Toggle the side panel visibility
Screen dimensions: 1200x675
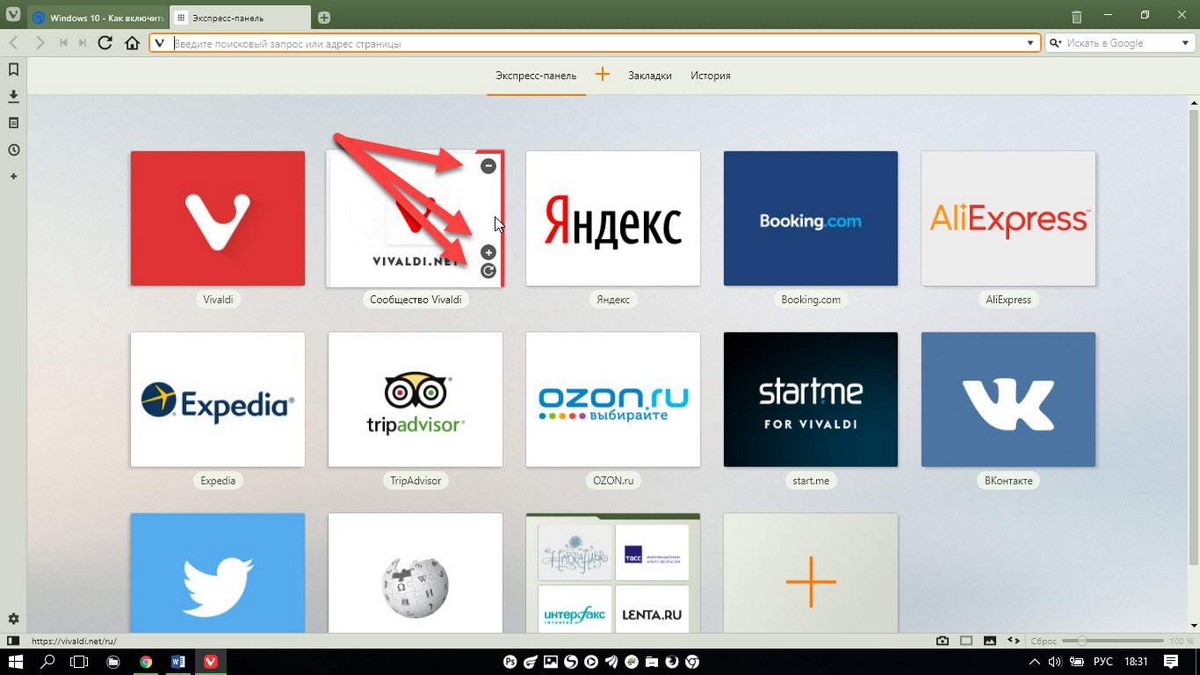point(12,640)
